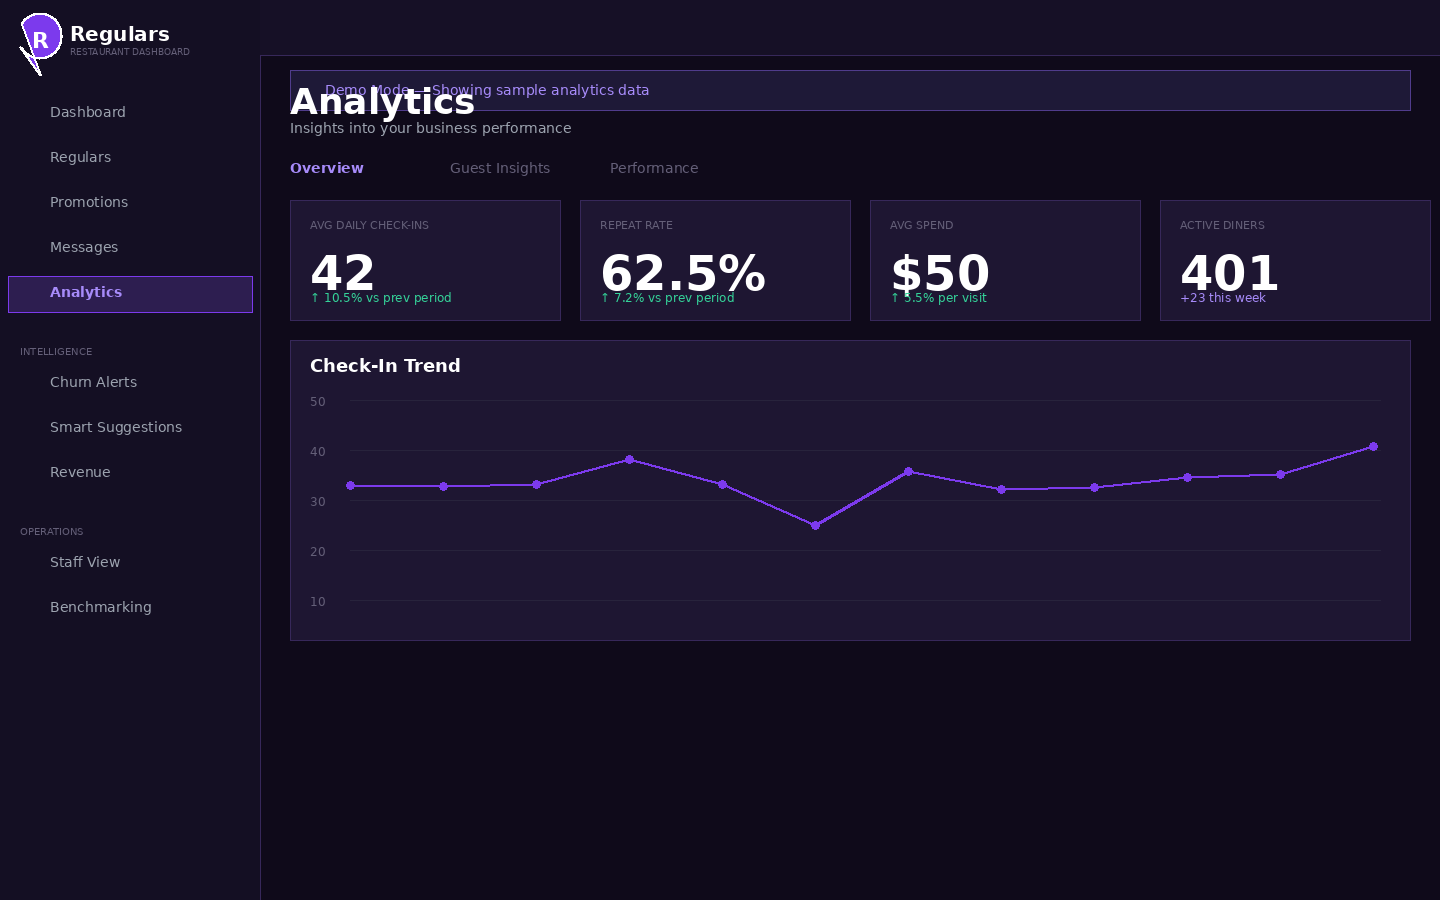This screenshot has width=1440, height=900.
Task: Click the lowest point on Check-In Trend
Action: (x=815, y=525)
